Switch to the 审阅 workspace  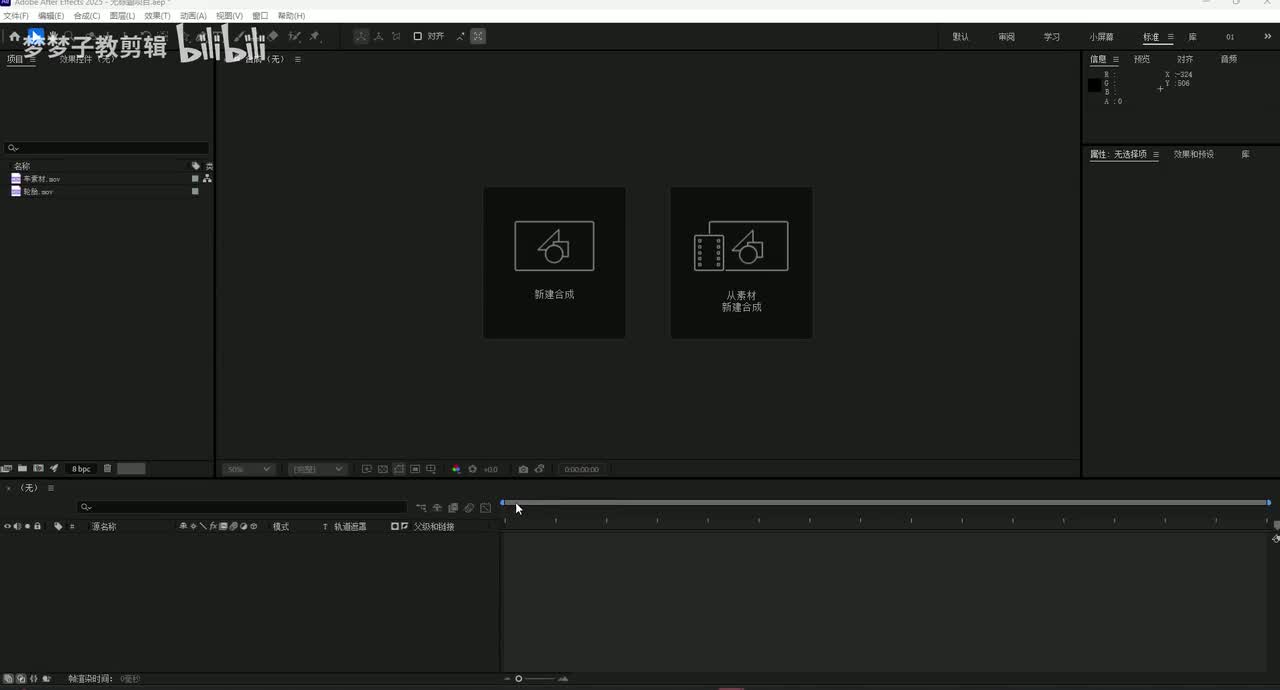[1006, 37]
